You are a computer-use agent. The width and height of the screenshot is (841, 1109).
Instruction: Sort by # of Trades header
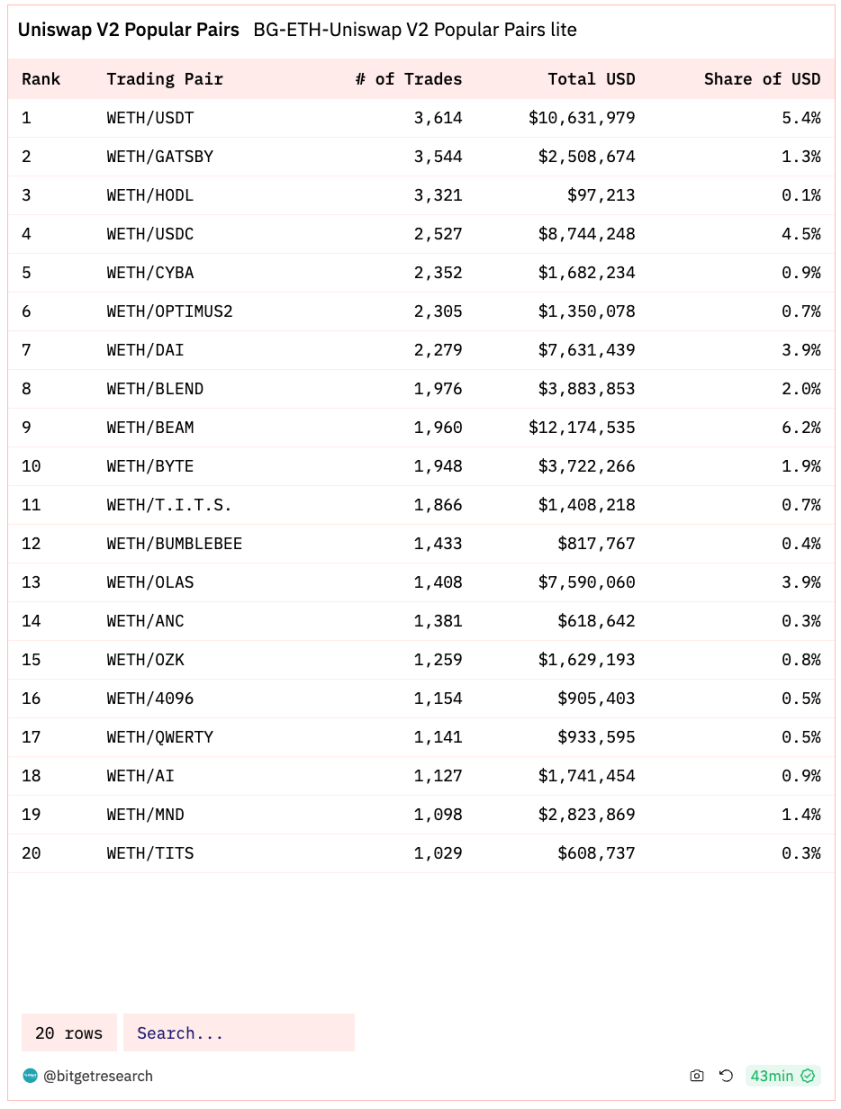point(408,79)
